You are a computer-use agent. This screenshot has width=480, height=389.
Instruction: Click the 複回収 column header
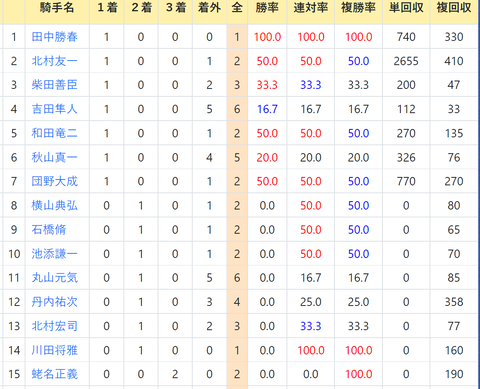click(454, 7)
